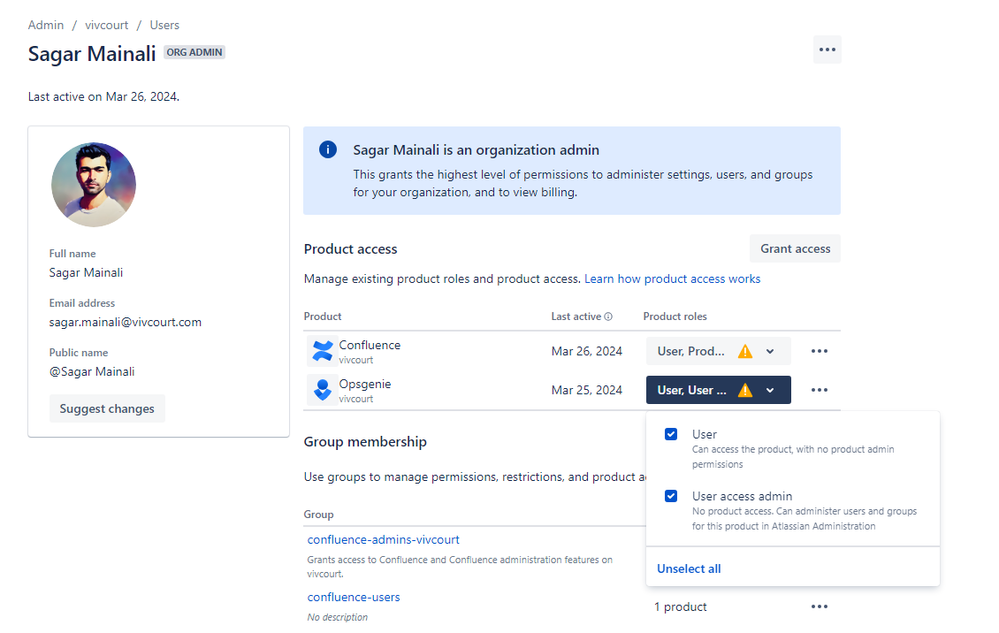999x633 pixels.
Task: Click the Product roles column header
Action: 675,316
